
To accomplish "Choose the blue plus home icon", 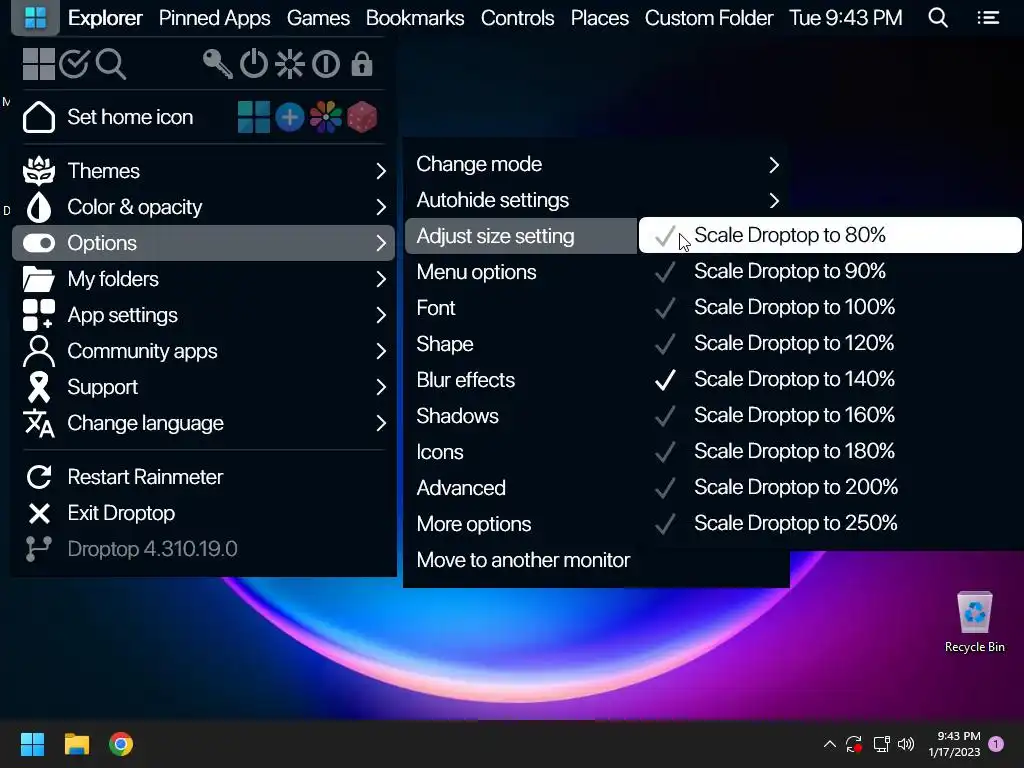I will 289,118.
